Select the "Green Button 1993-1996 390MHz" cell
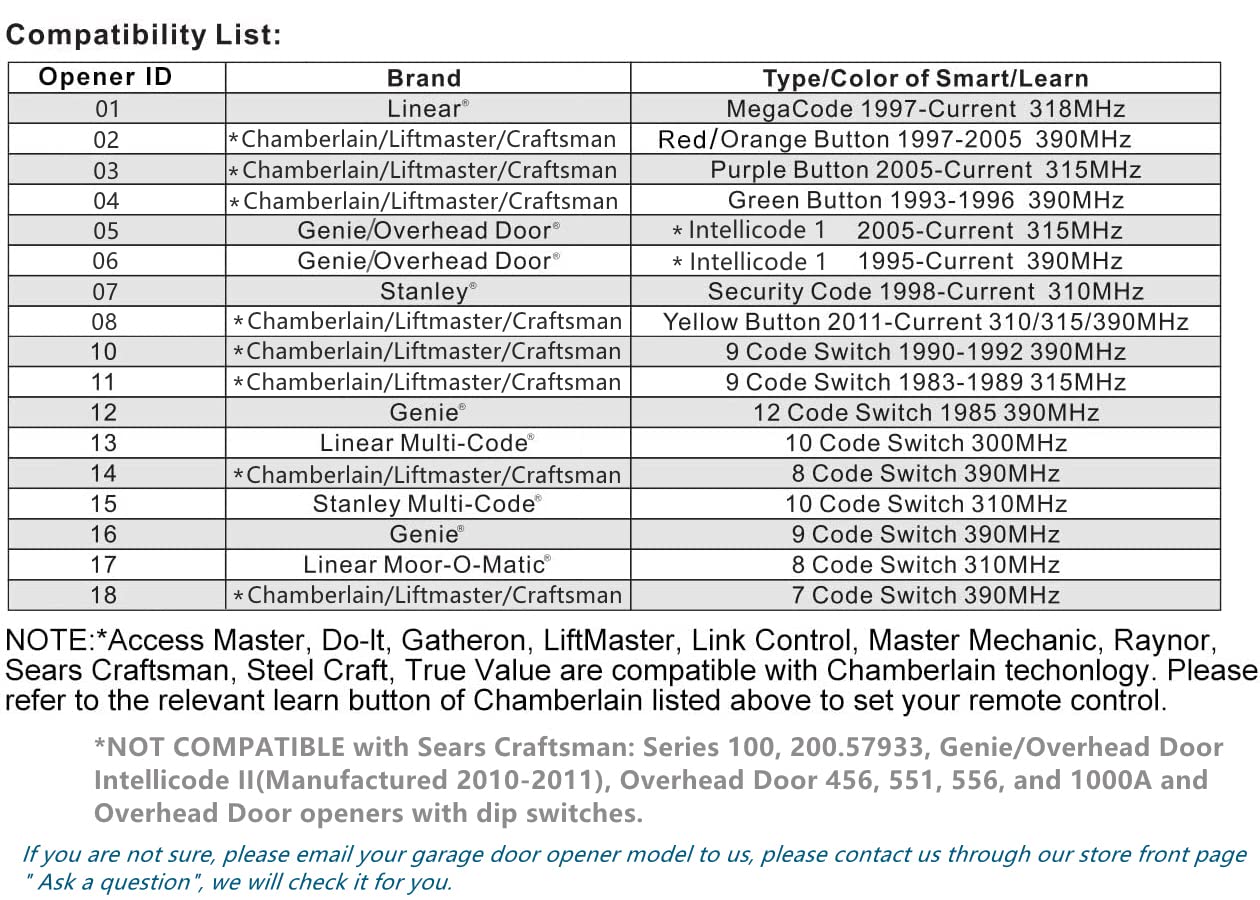1260x900 pixels. [x=925, y=201]
